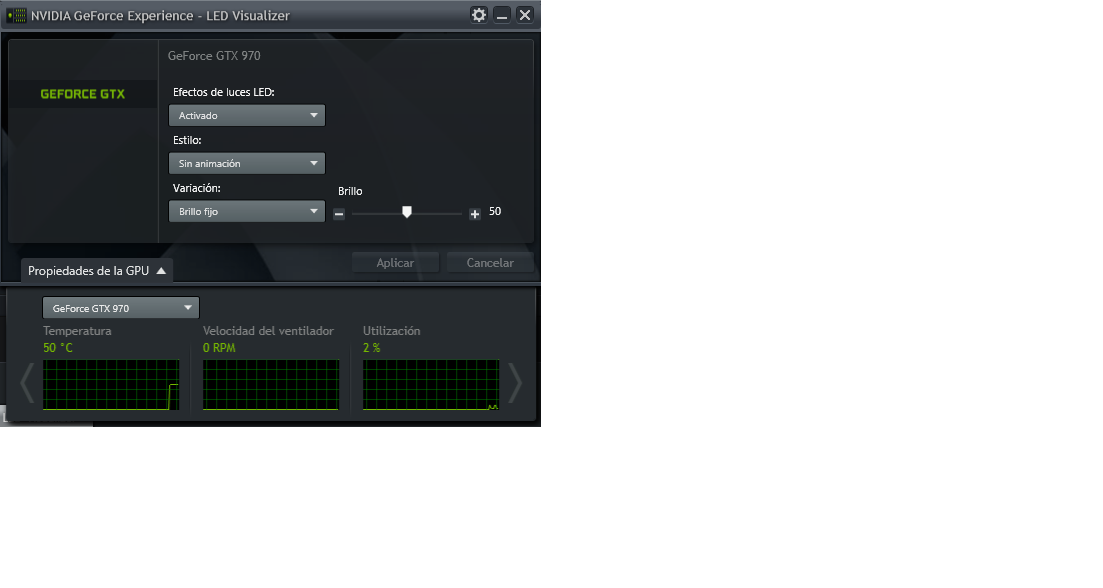Image resolution: width=1103 pixels, height=588 pixels.
Task: Click the Efectos de luces LED label
Action: tap(224, 92)
